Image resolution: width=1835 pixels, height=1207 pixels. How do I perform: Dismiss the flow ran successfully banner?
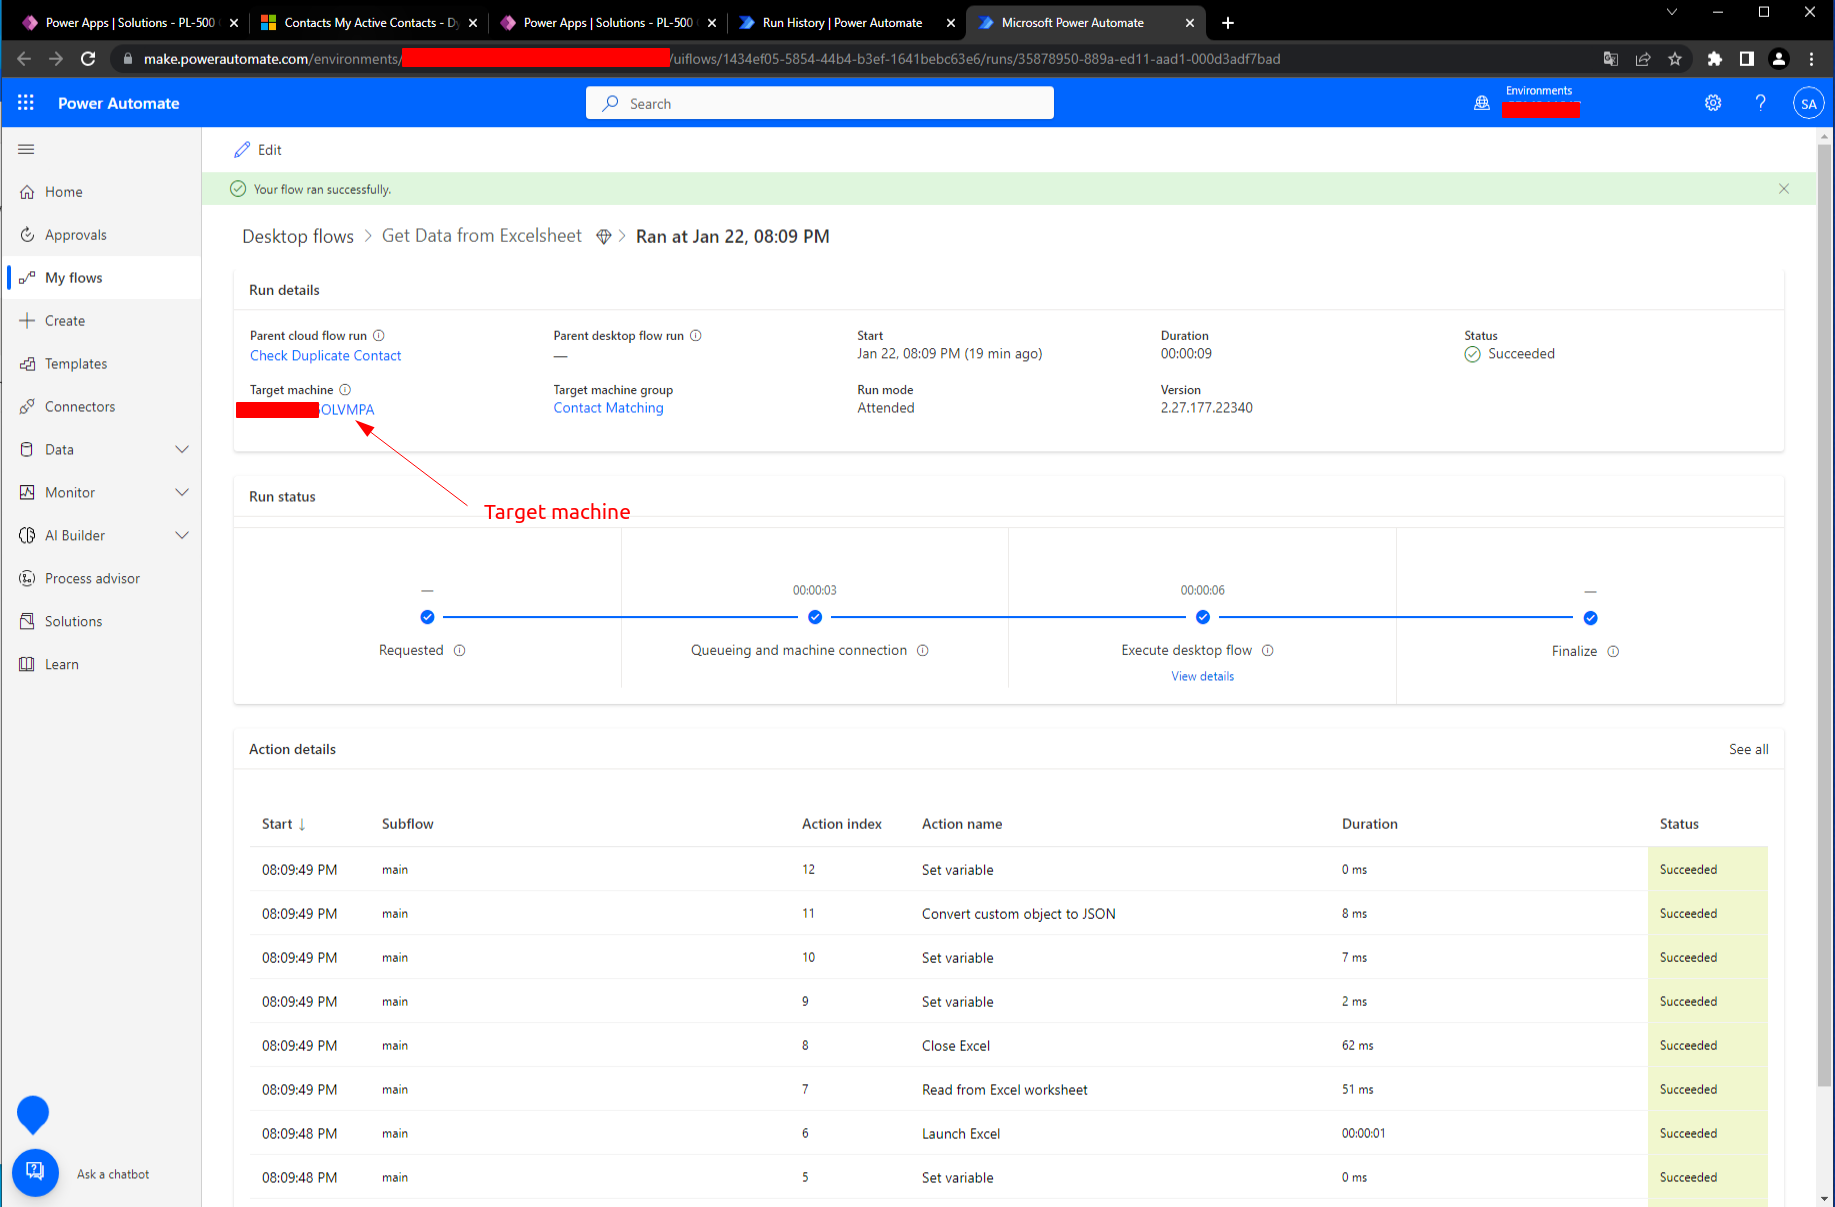click(1783, 189)
